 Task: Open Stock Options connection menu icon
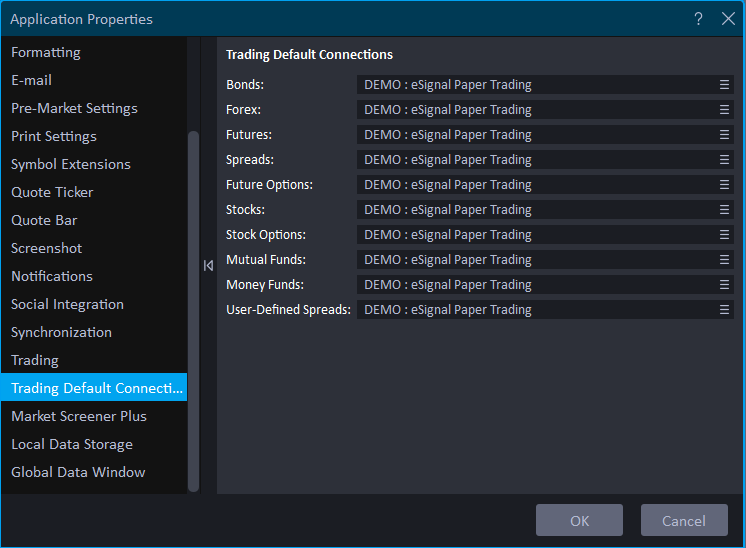724,235
